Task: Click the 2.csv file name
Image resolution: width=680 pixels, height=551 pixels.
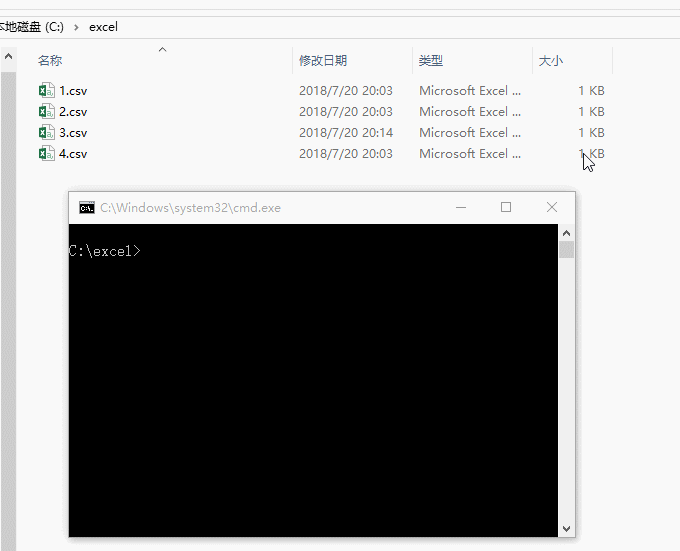Action: click(x=73, y=111)
